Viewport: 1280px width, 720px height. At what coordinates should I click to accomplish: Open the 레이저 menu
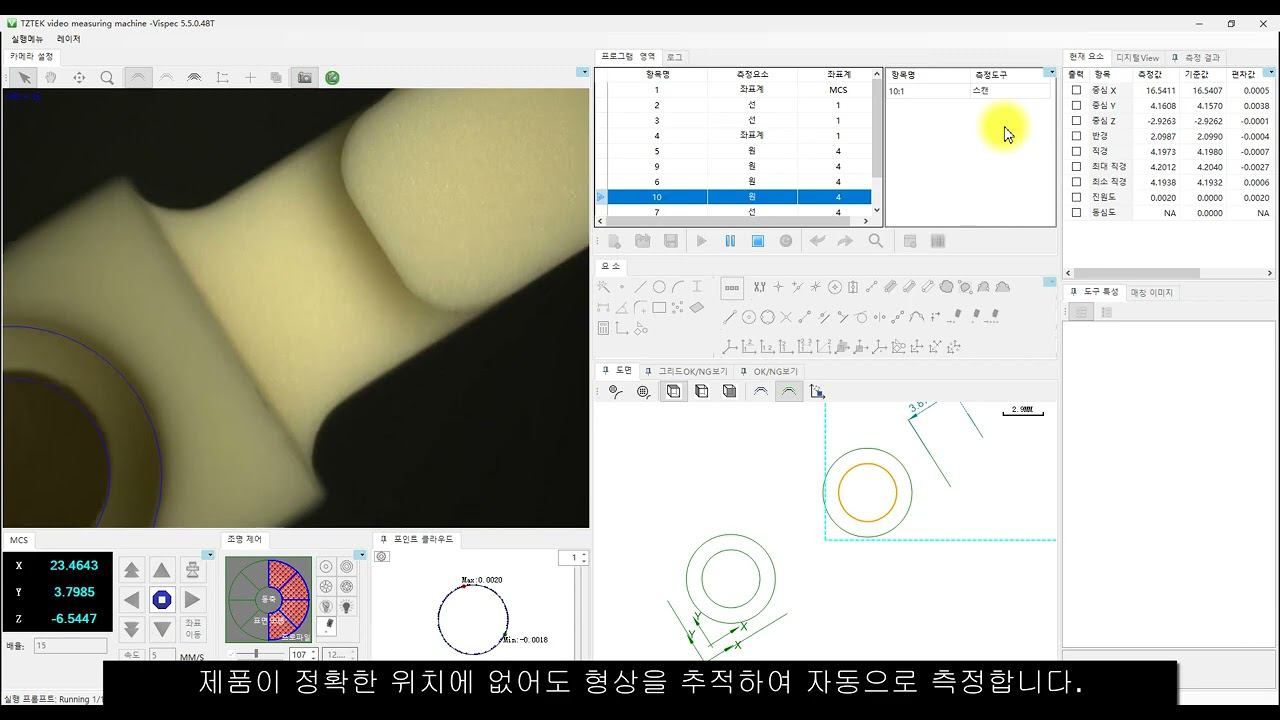coord(69,39)
